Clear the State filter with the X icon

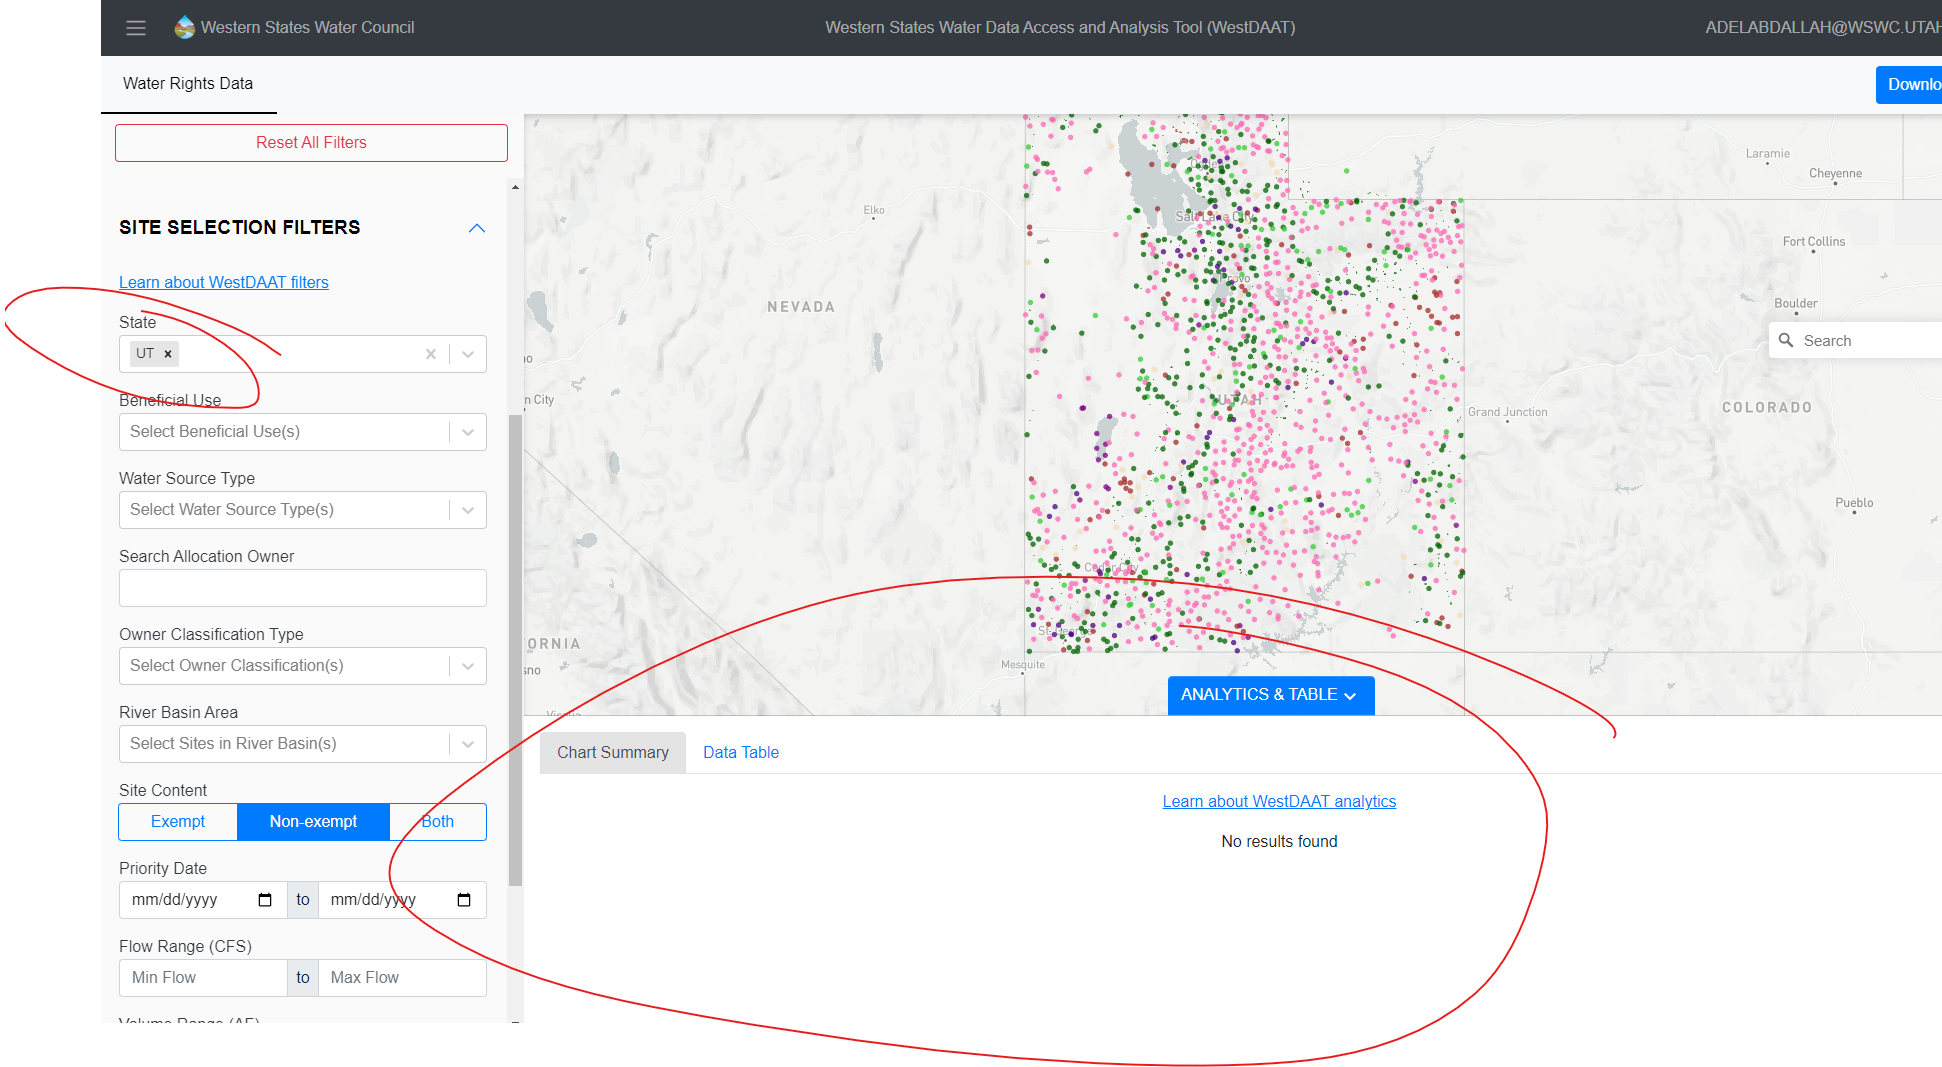(430, 353)
